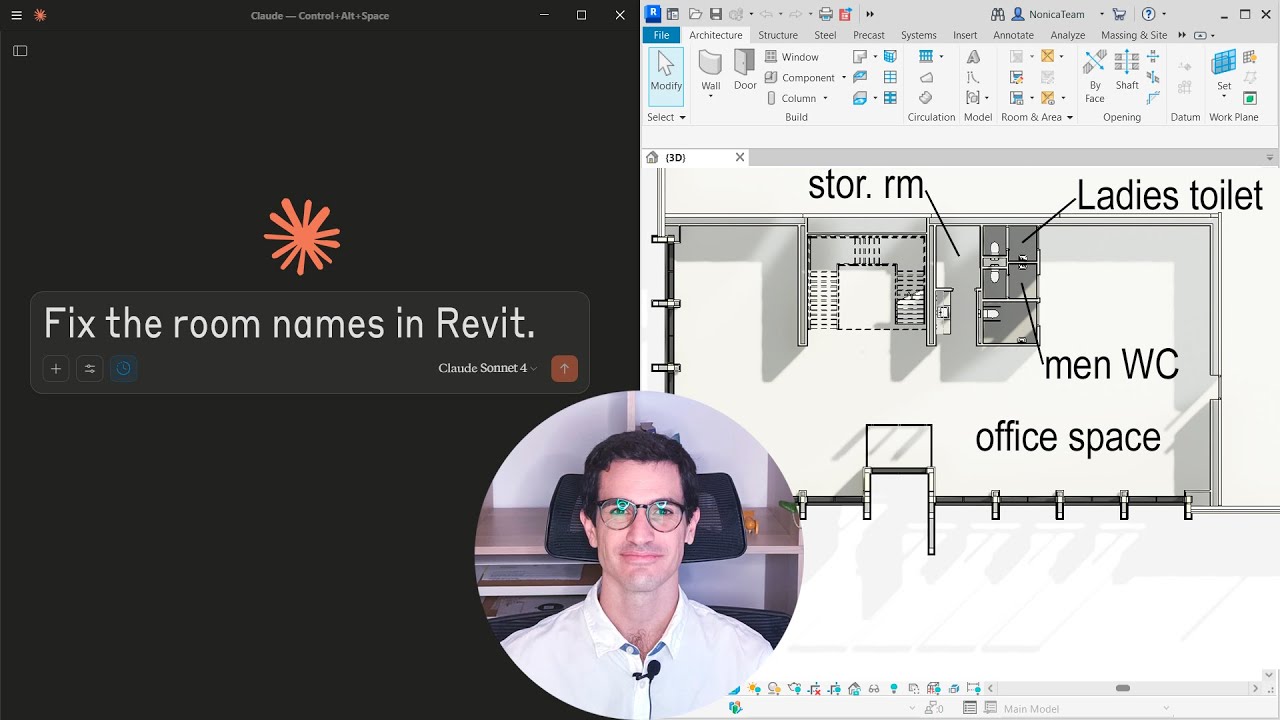
Task: Activate the {3D} view tab
Action: coord(676,157)
